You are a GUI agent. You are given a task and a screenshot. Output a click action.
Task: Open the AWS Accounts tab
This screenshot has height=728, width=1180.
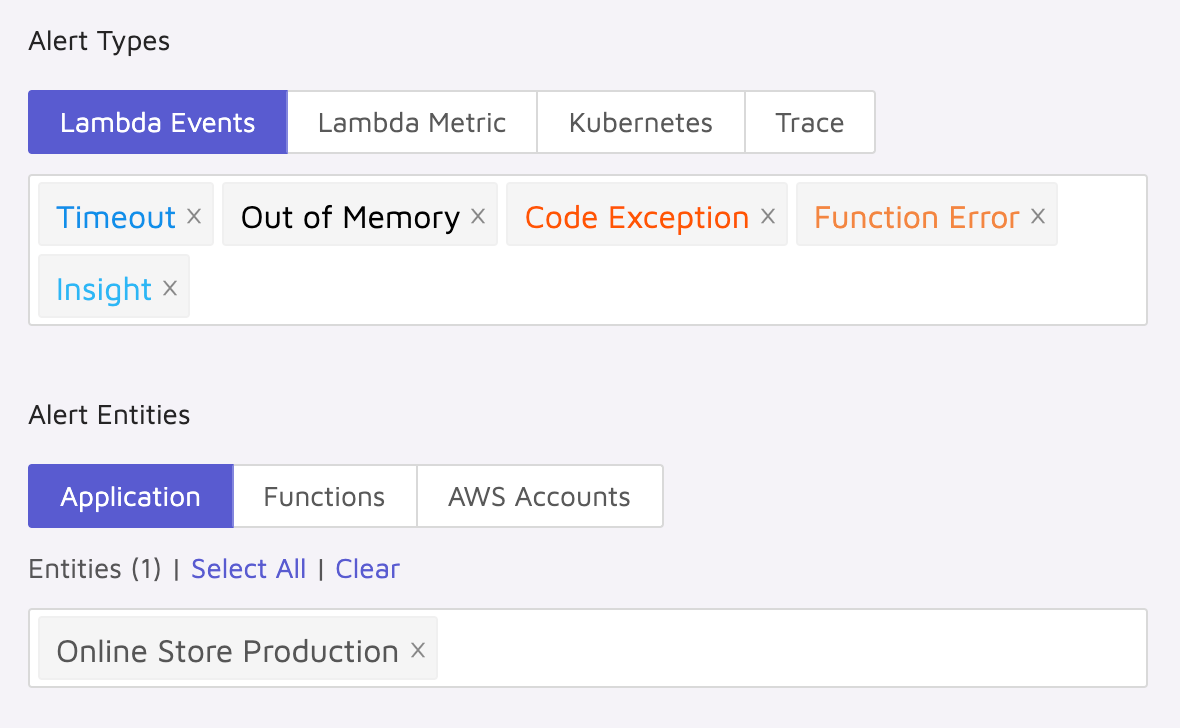[540, 496]
